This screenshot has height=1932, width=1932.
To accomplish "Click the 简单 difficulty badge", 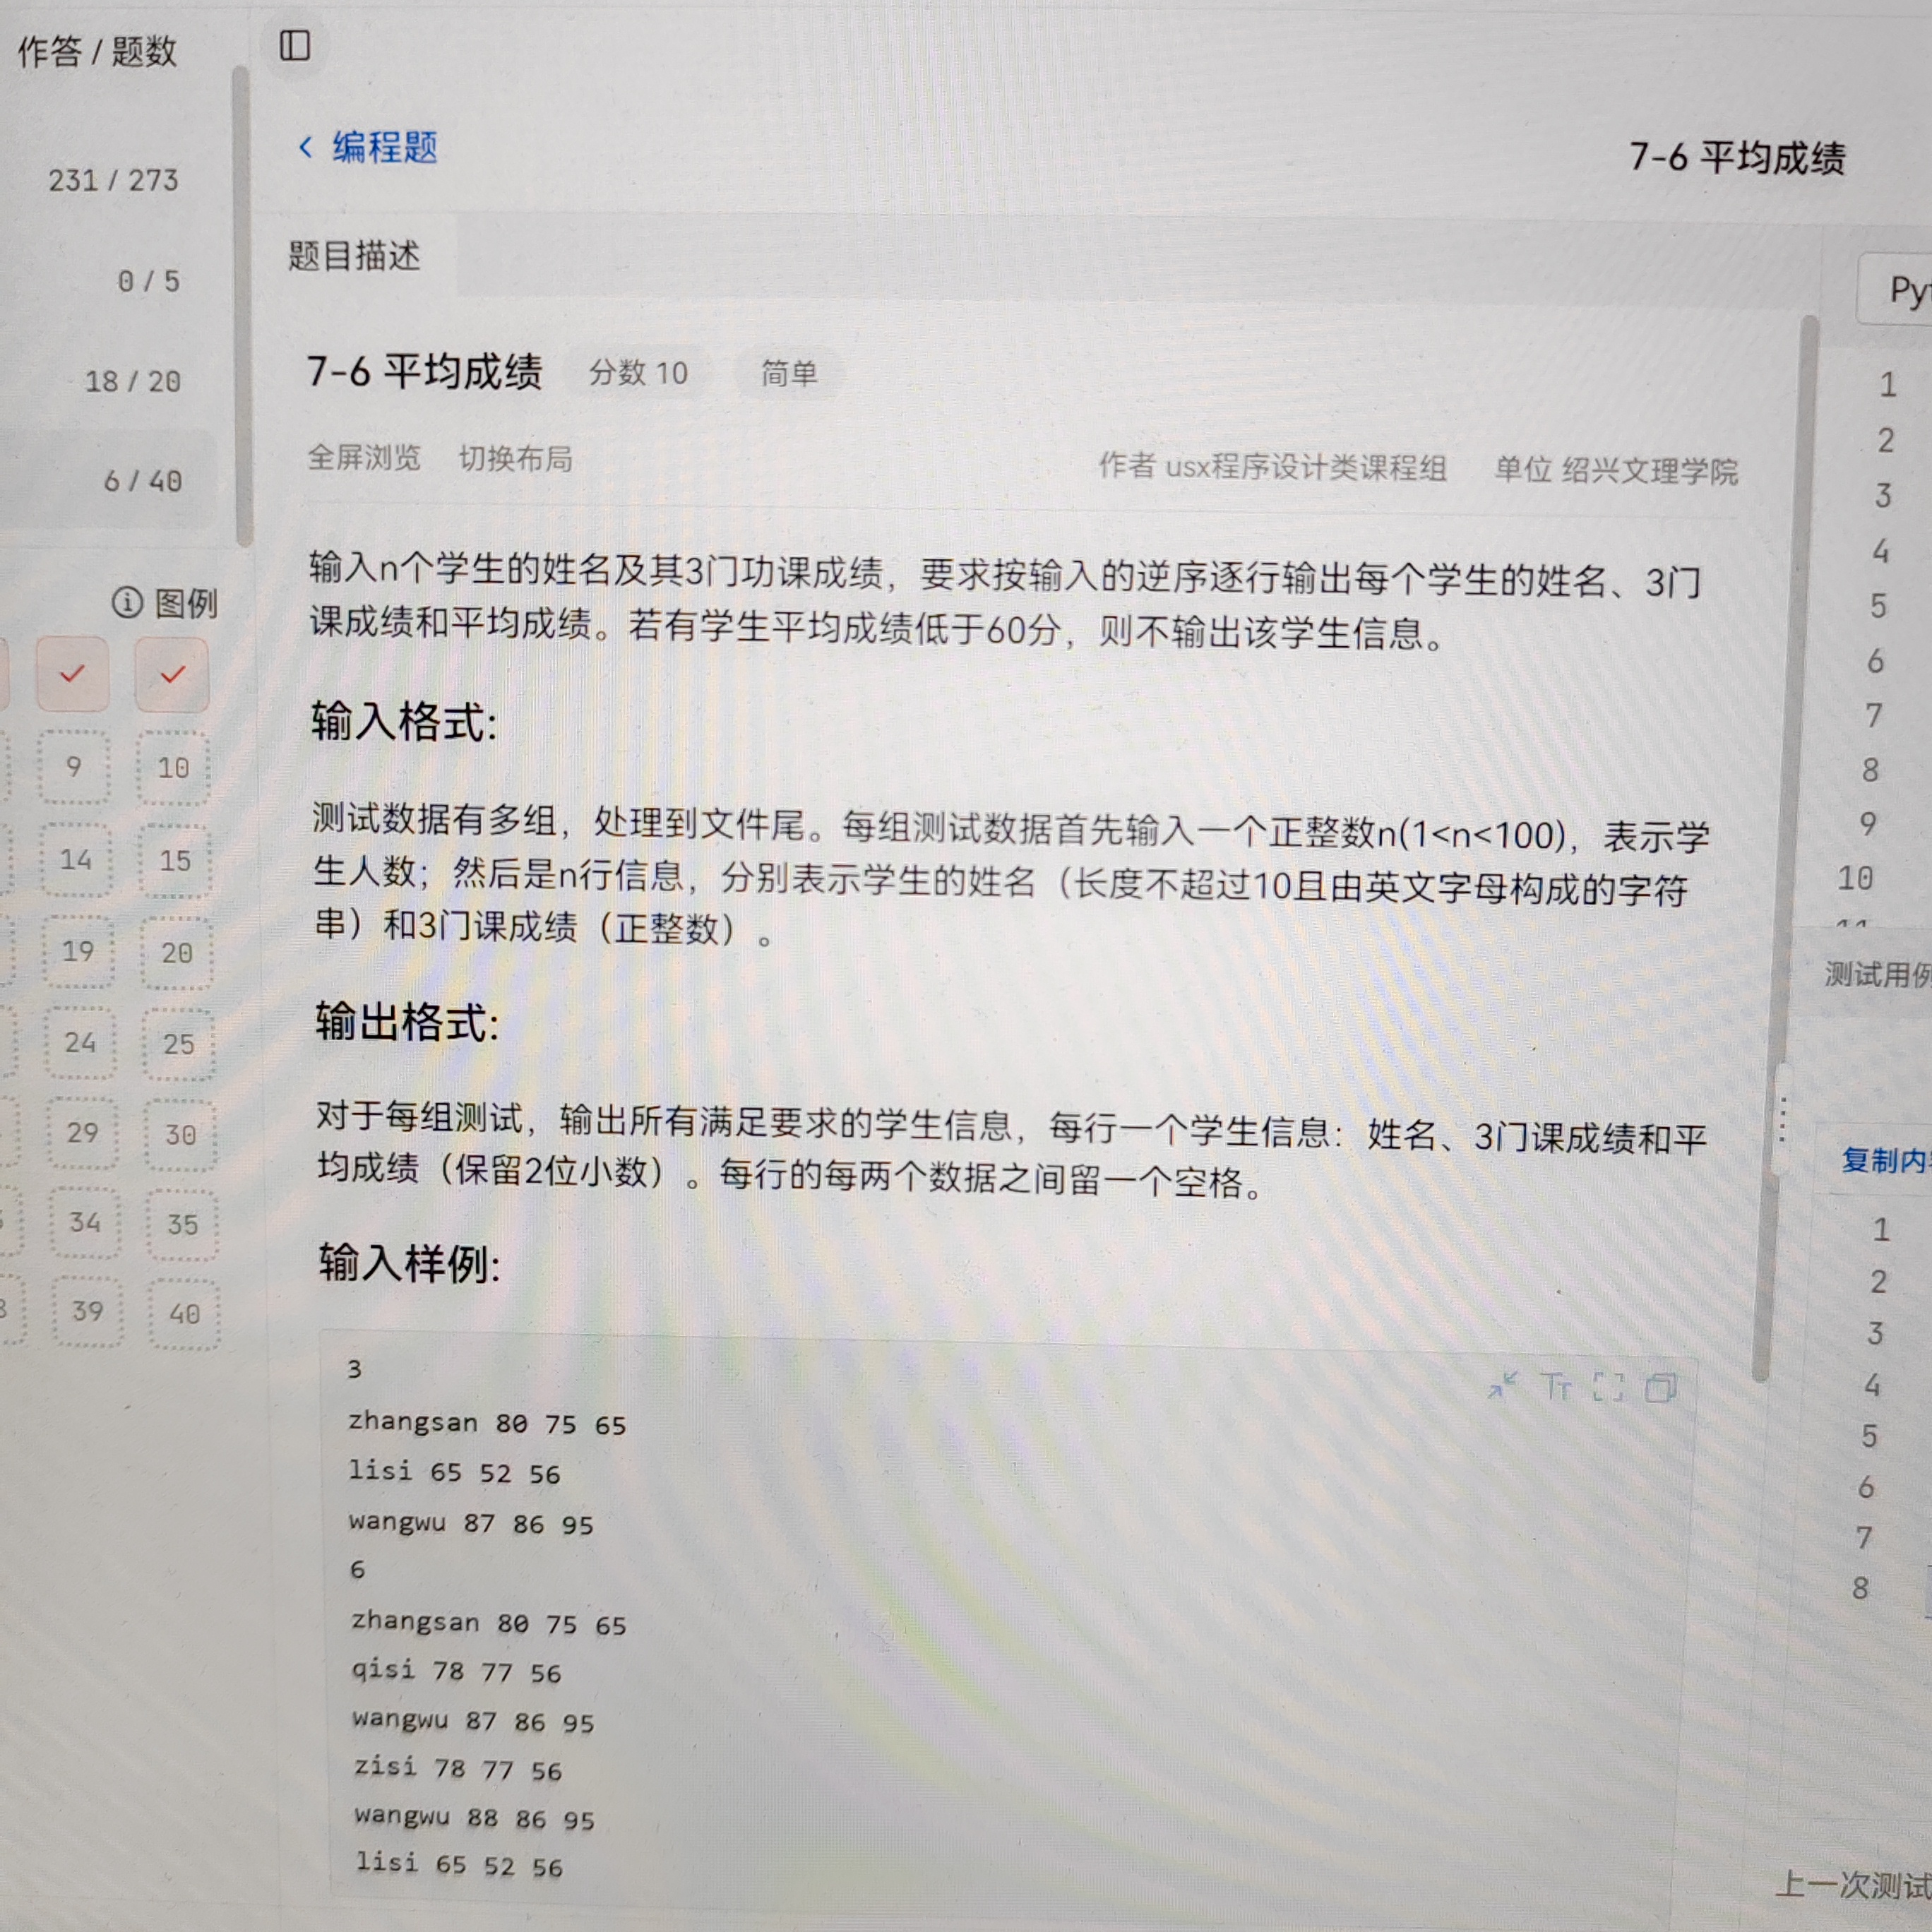I will (x=789, y=374).
